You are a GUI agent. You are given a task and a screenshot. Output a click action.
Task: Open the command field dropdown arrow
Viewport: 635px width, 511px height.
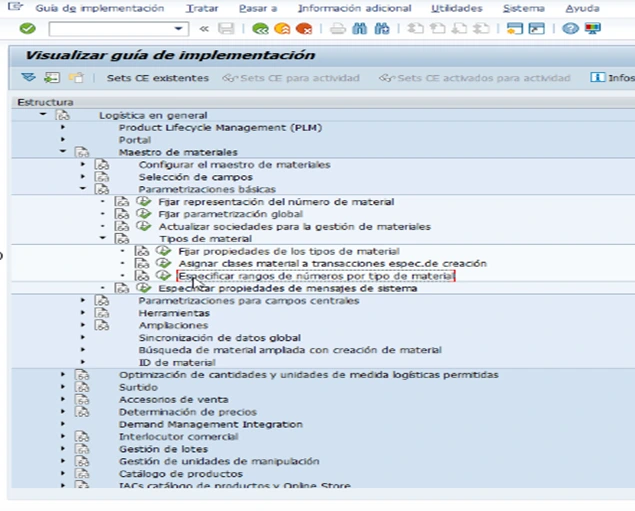click(178, 29)
